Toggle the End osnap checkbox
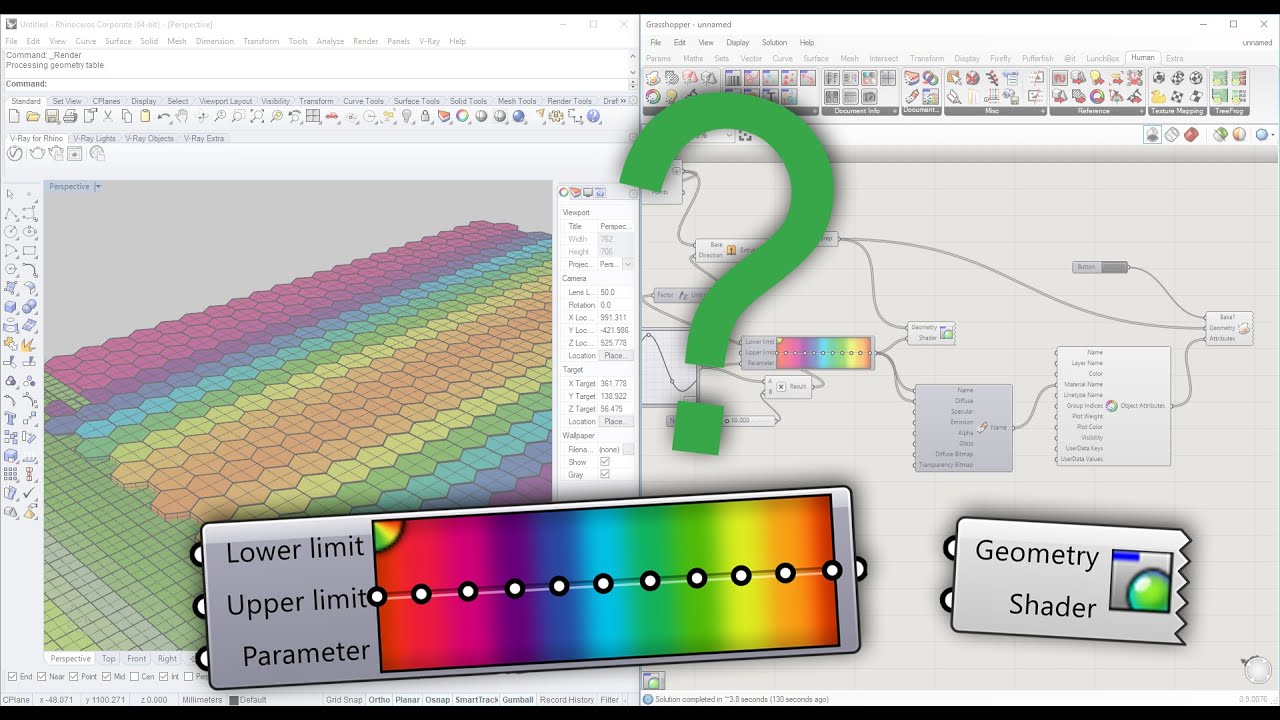 11,677
